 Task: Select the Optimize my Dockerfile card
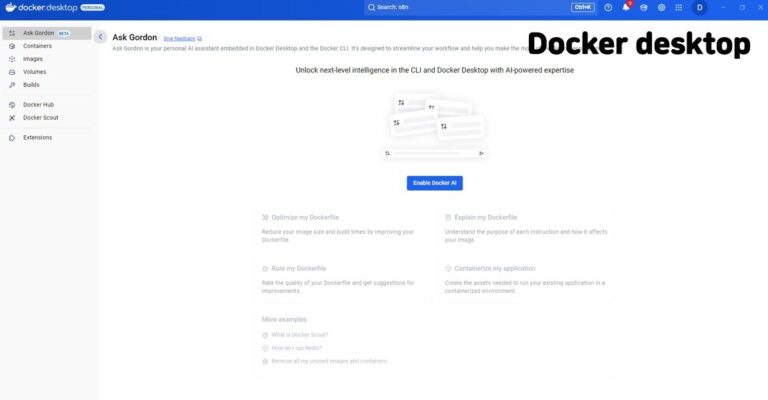tap(343, 229)
